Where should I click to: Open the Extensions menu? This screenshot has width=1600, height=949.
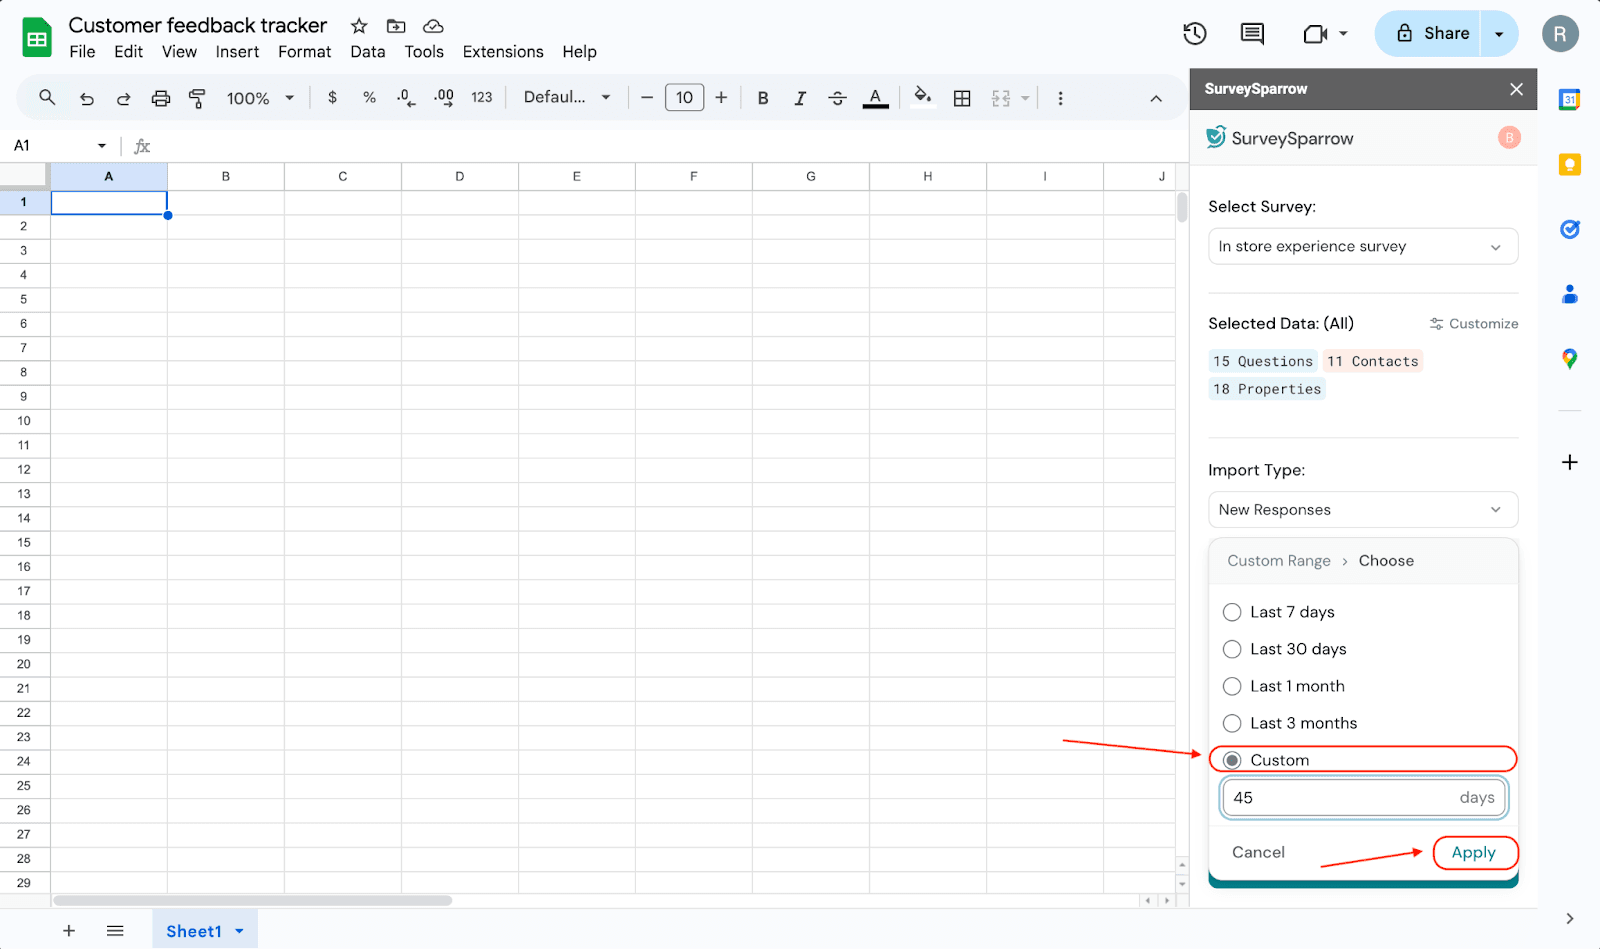502,52
